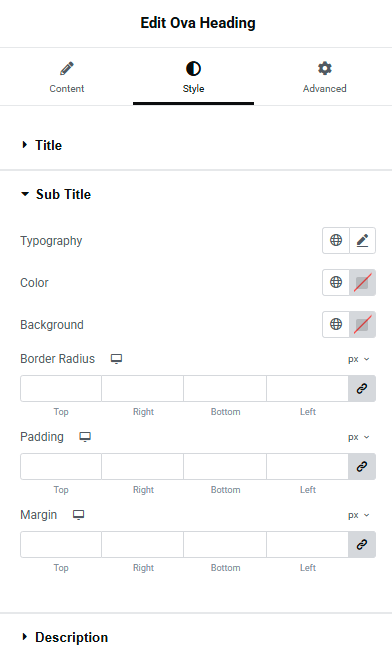Open Advanced tab gear icon

tap(325, 68)
